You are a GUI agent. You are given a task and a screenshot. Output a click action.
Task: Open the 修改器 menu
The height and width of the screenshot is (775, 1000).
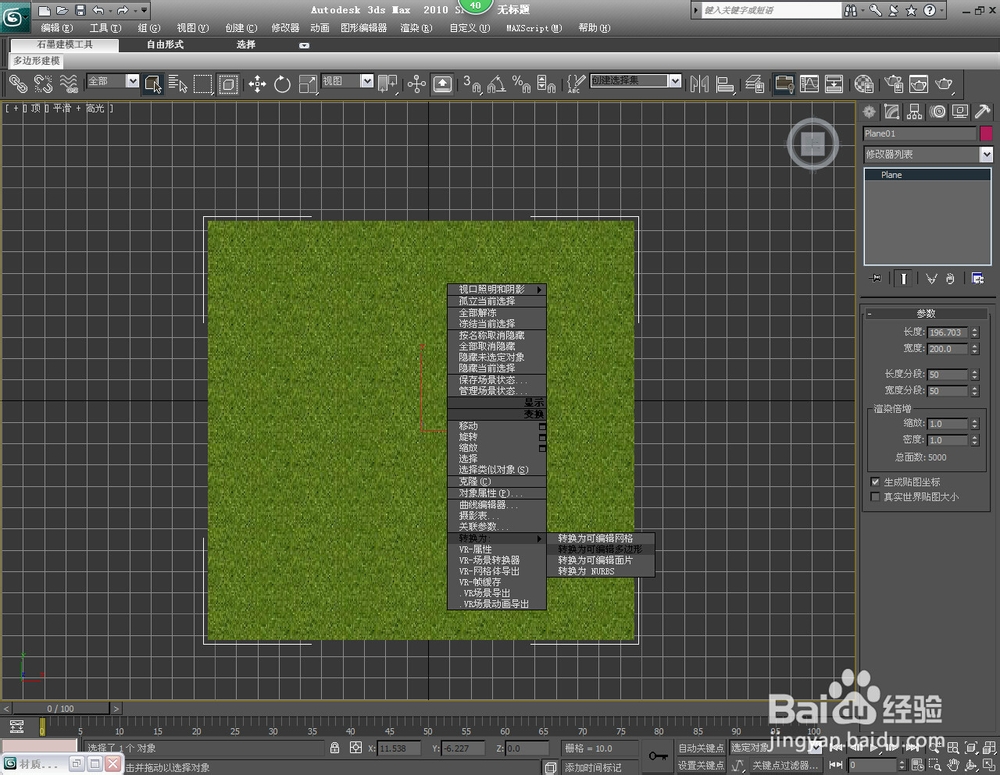coord(285,28)
